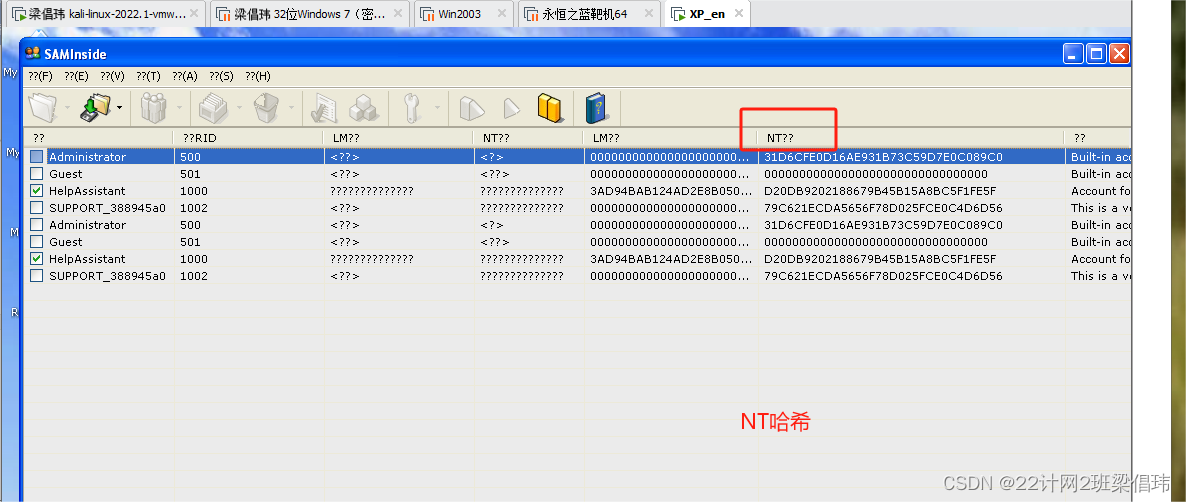Select highlighted row's hash 31D6CFE0D16AE931B73C59D7E0C089C0
Image resolution: width=1186 pixels, height=502 pixels.
883,157
